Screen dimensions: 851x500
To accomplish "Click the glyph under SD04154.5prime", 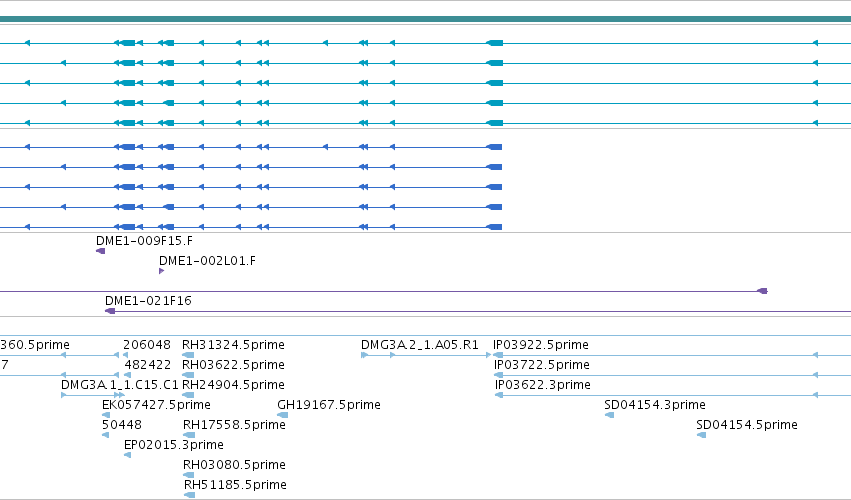I will pos(701,435).
